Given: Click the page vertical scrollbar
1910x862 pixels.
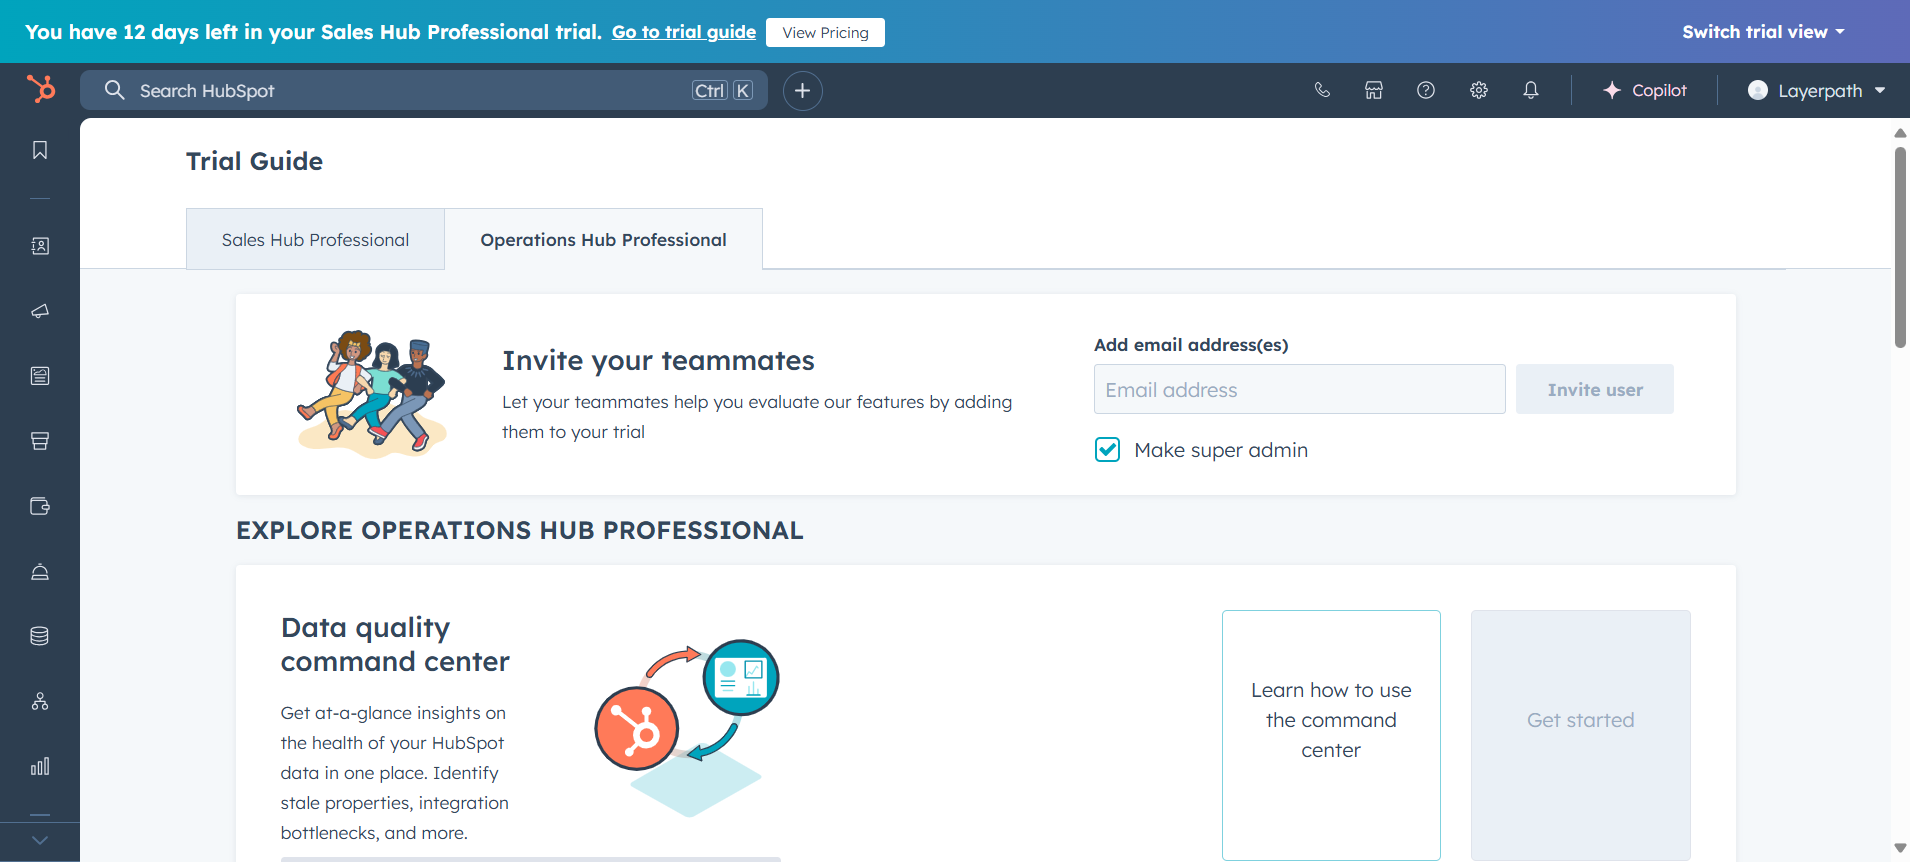Looking at the screenshot, I should [x=1900, y=250].
